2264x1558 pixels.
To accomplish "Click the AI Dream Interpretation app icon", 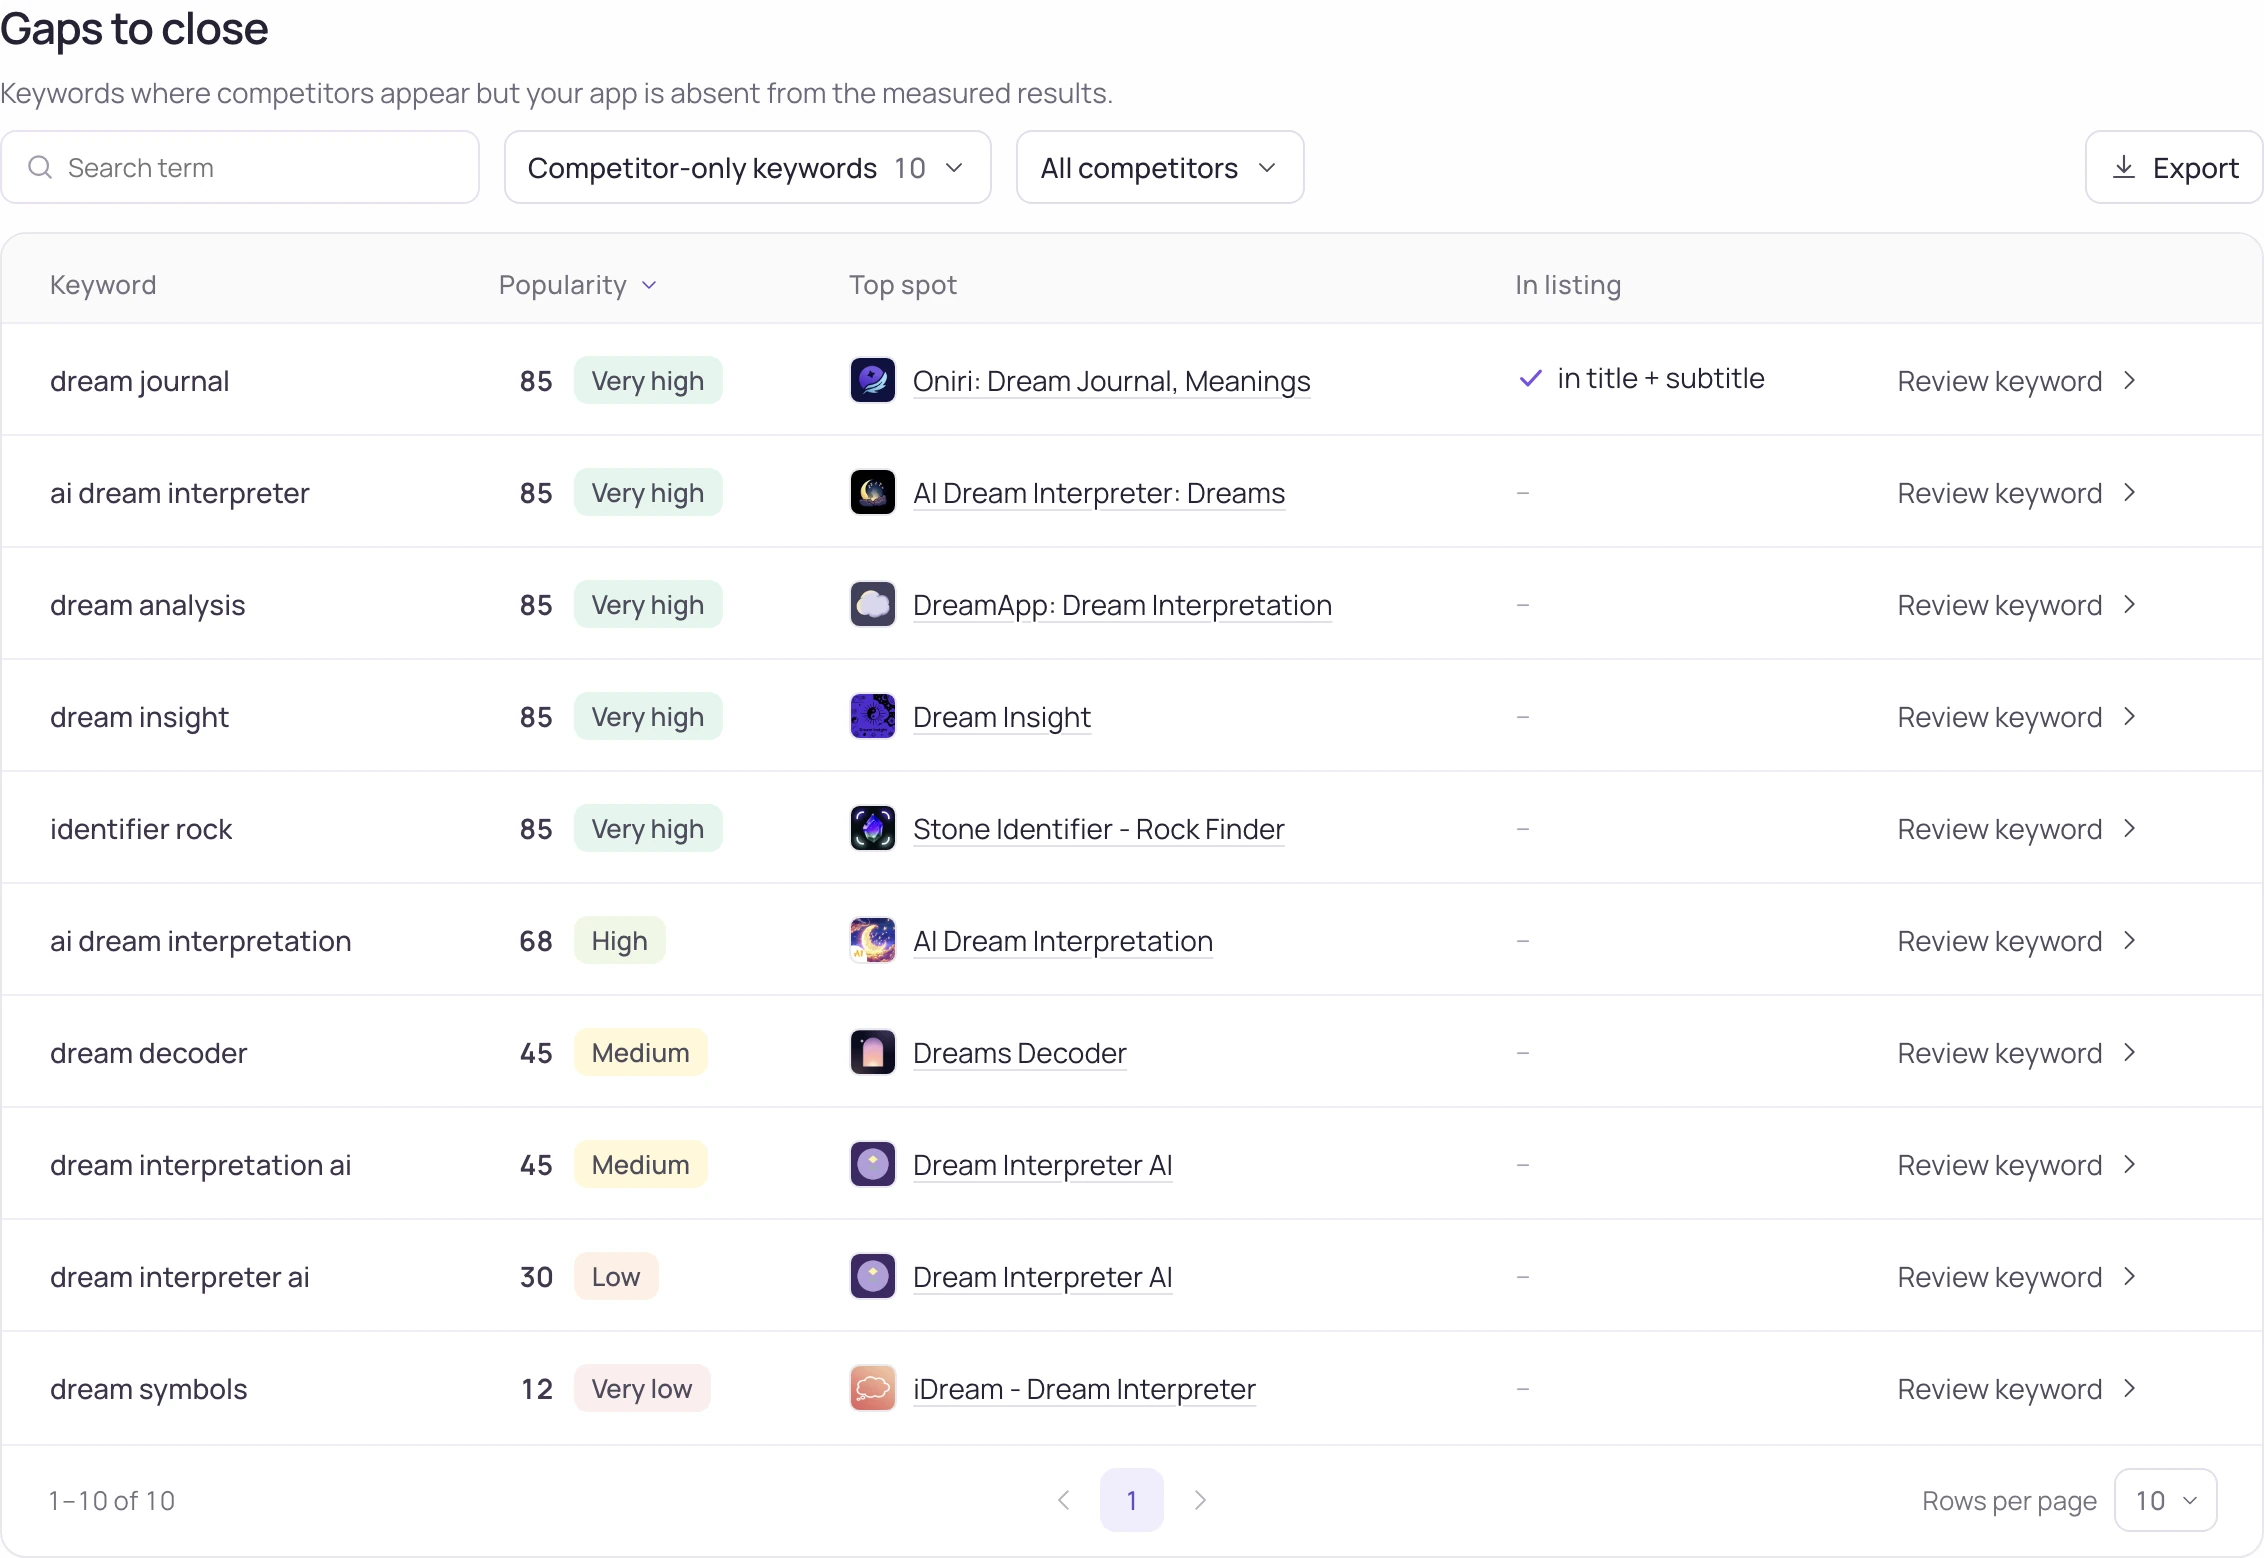I will 872,941.
